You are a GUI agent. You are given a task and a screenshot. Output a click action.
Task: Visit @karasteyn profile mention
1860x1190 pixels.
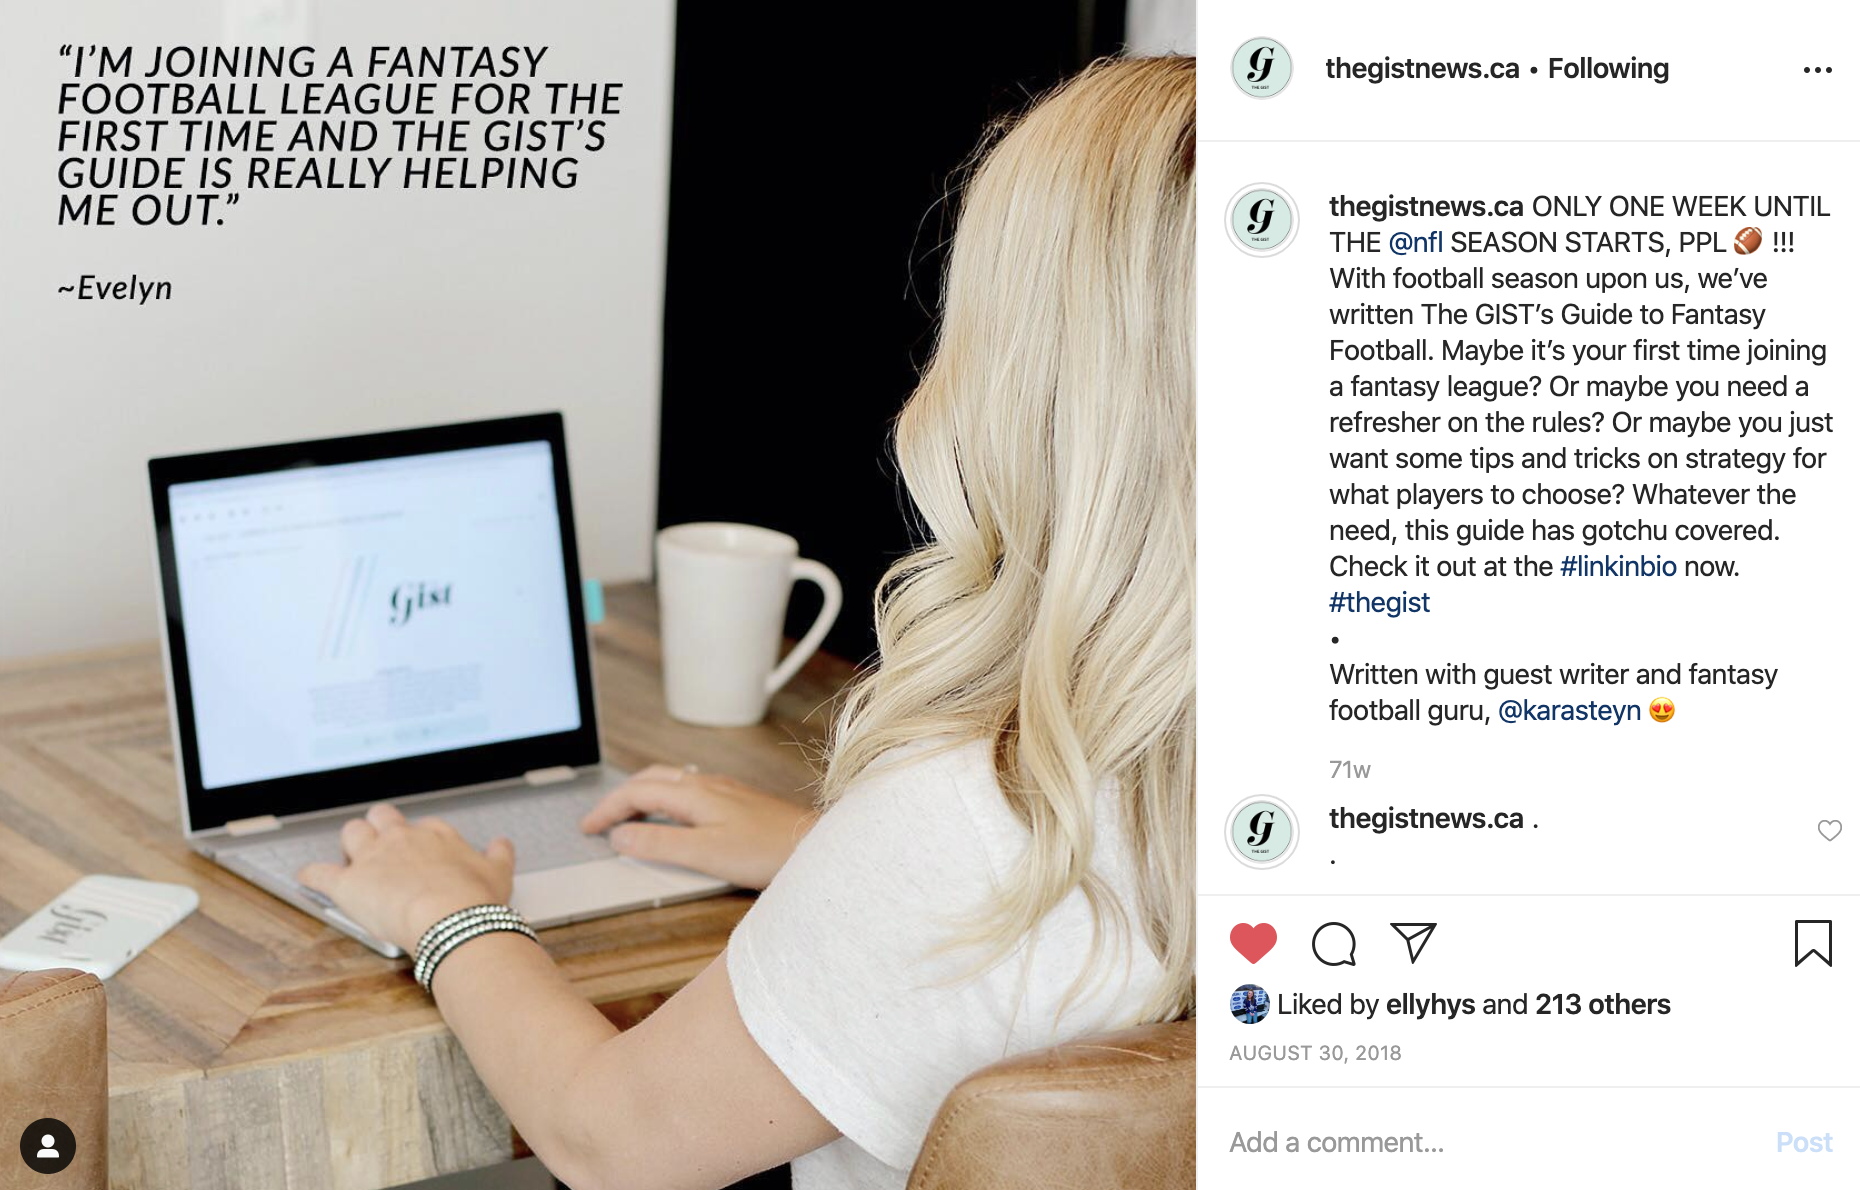point(1569,710)
